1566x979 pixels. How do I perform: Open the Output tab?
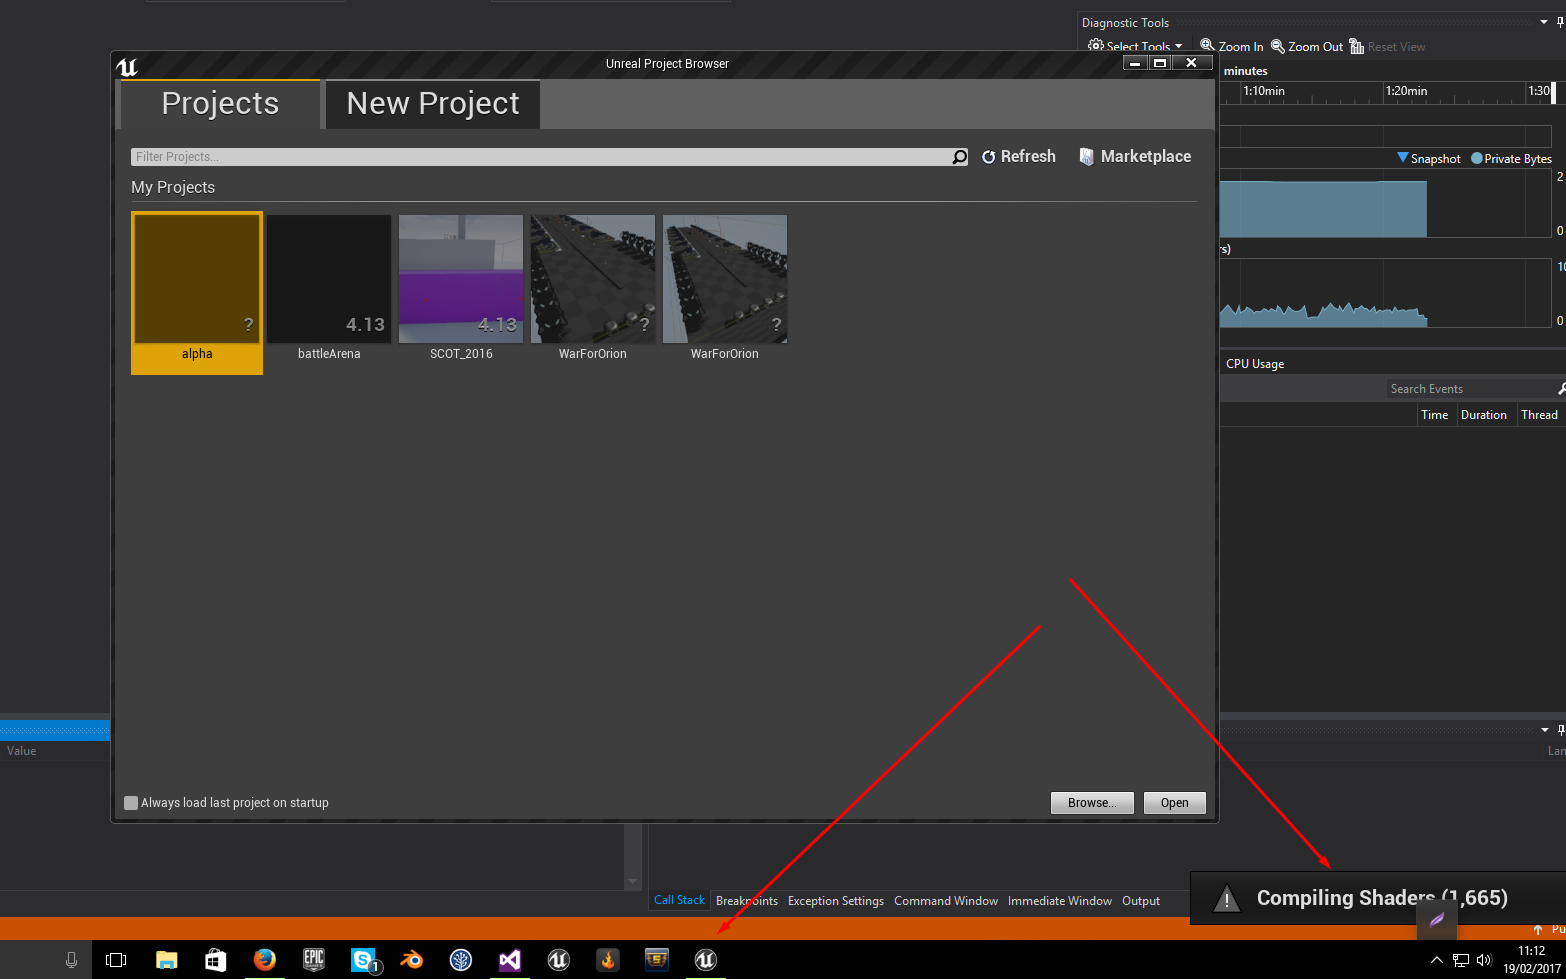[x=1141, y=901]
